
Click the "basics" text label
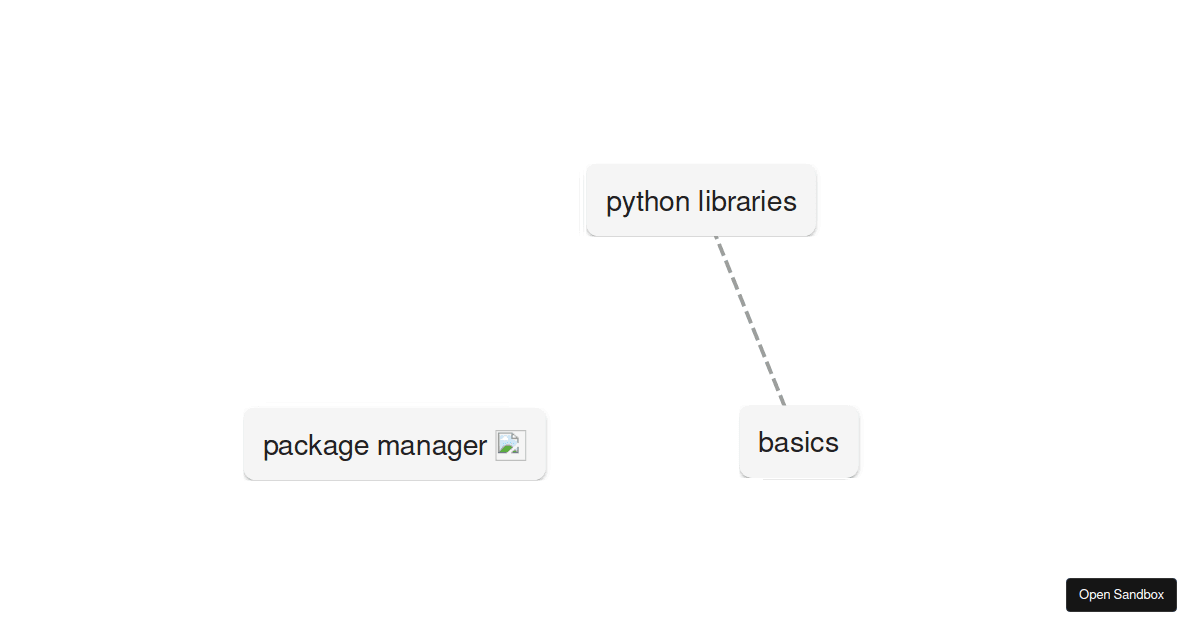pos(798,442)
